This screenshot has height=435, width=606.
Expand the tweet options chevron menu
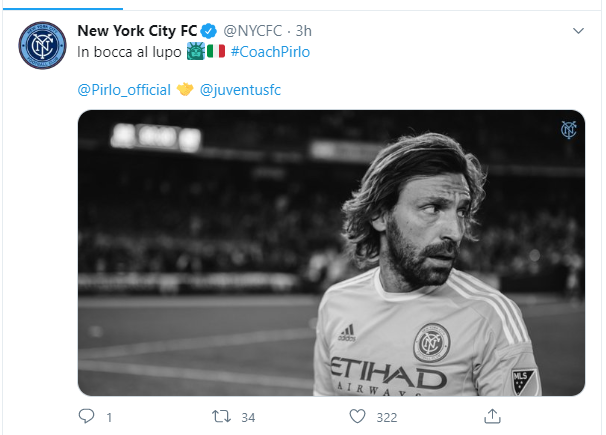pyautogui.click(x=578, y=31)
